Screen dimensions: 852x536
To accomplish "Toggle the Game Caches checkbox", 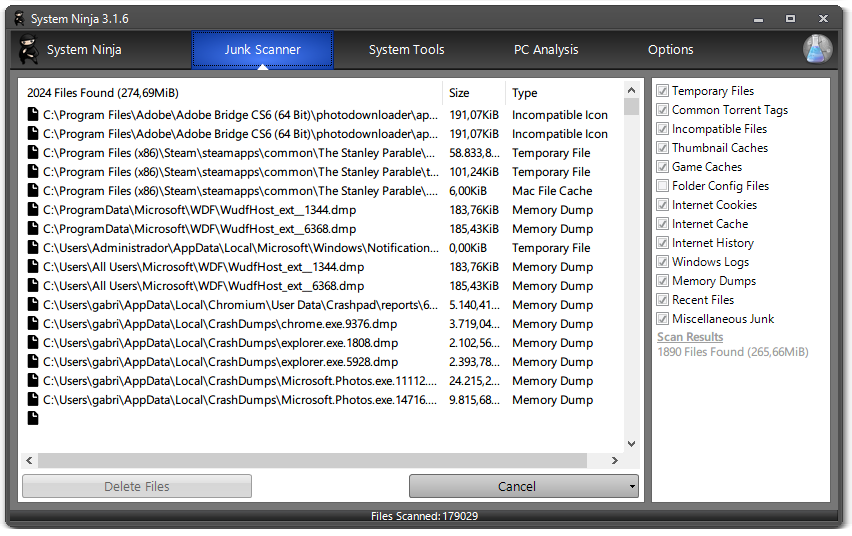I will tap(662, 167).
